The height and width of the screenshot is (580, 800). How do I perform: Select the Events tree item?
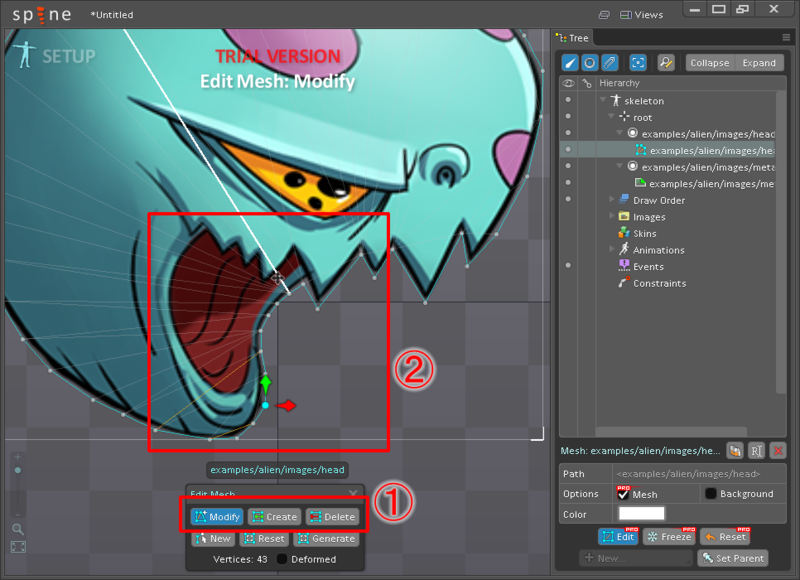(x=648, y=267)
